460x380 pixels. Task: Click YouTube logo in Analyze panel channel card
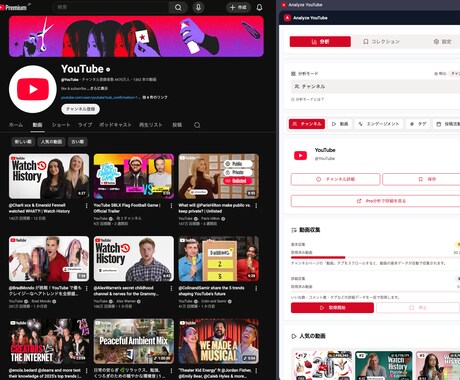(300, 155)
